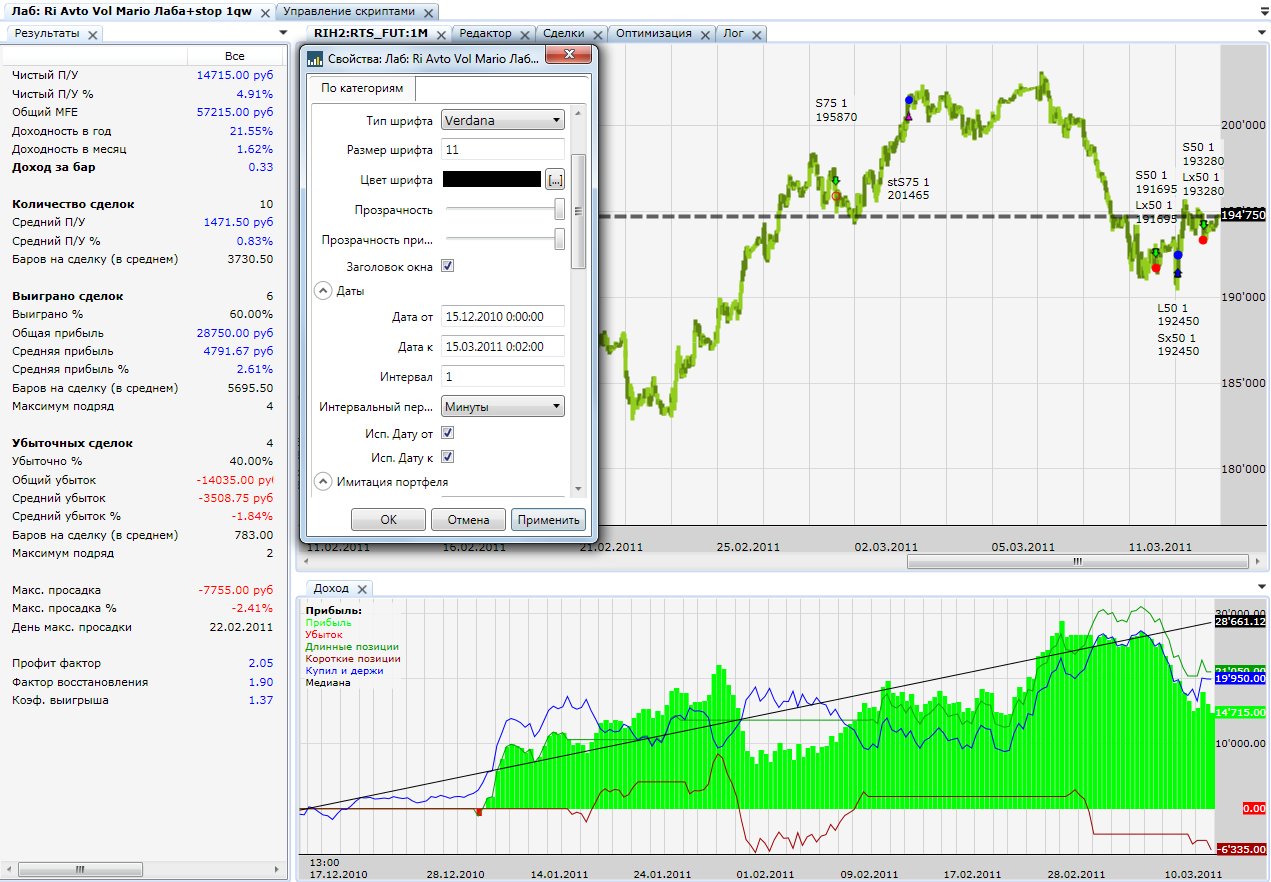Close the Оптимизация tab via its X icon
The height and width of the screenshot is (882, 1271).
point(704,34)
